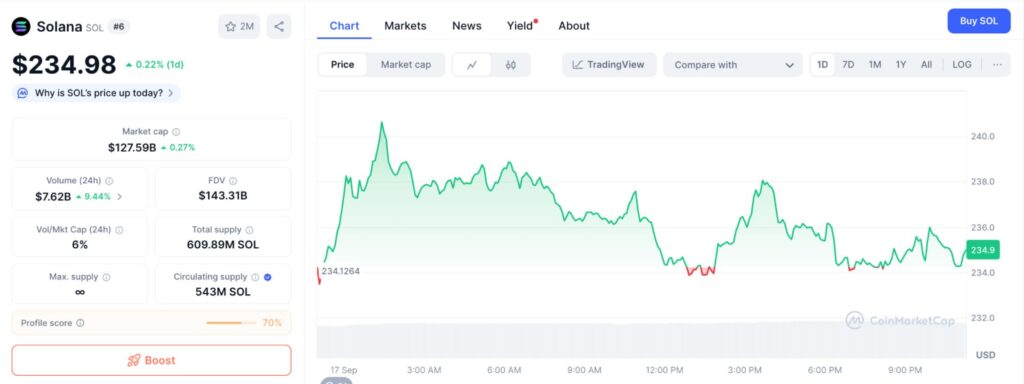1024x384 pixels.
Task: Expand Volume (24h) details chevron
Action: [x=120, y=196]
